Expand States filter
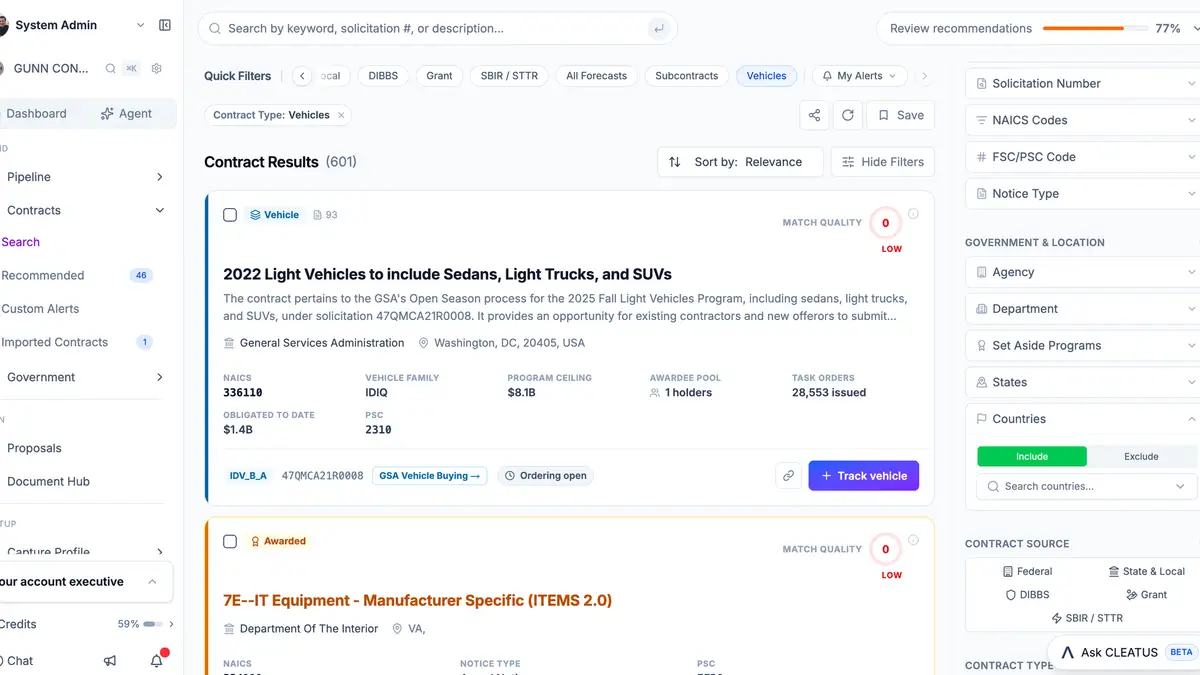Image resolution: width=1200 pixels, height=675 pixels. point(1083,382)
